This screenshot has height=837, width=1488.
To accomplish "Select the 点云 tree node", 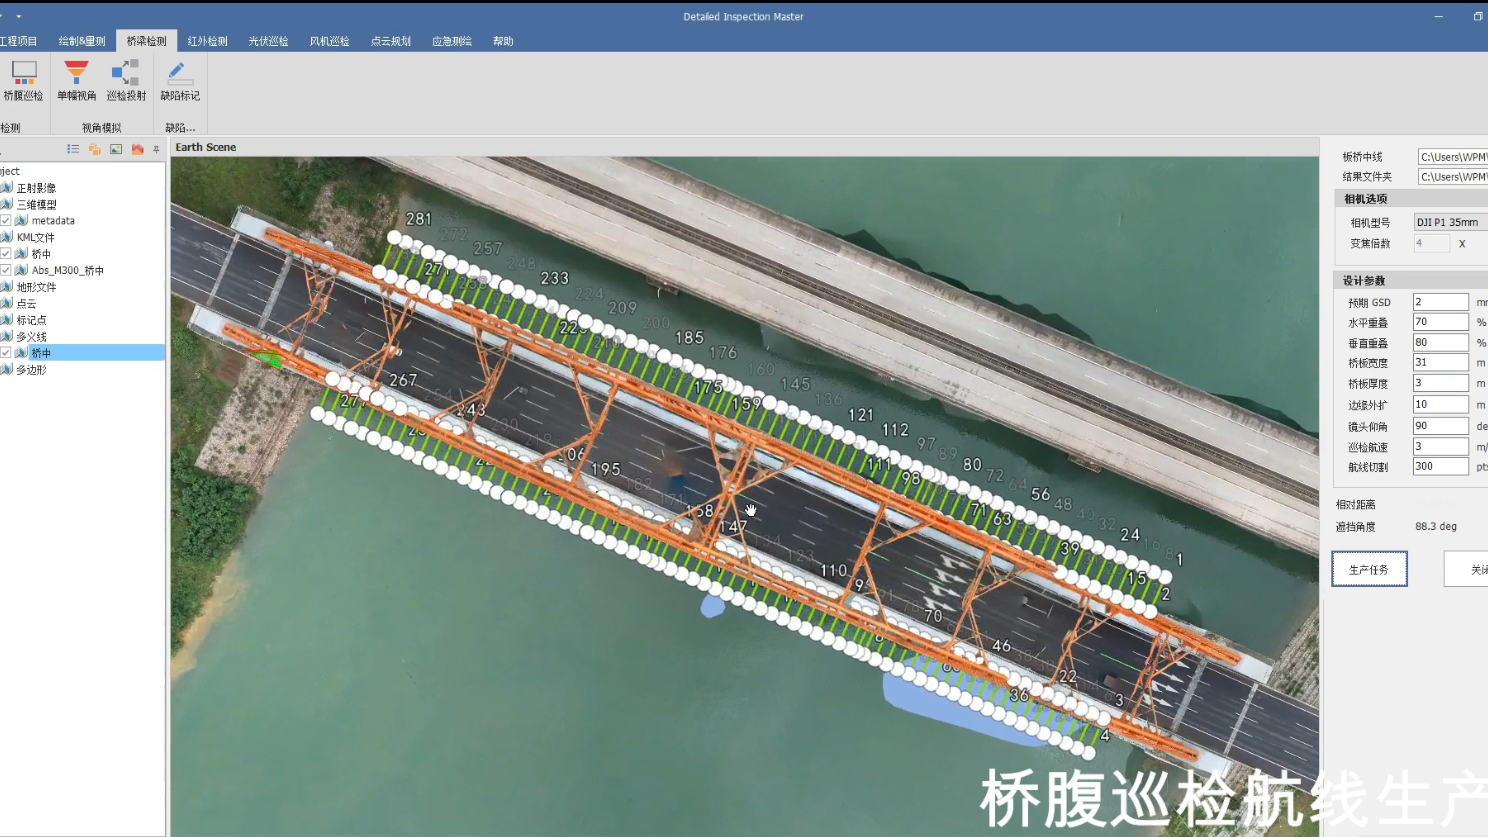I will tap(26, 303).
